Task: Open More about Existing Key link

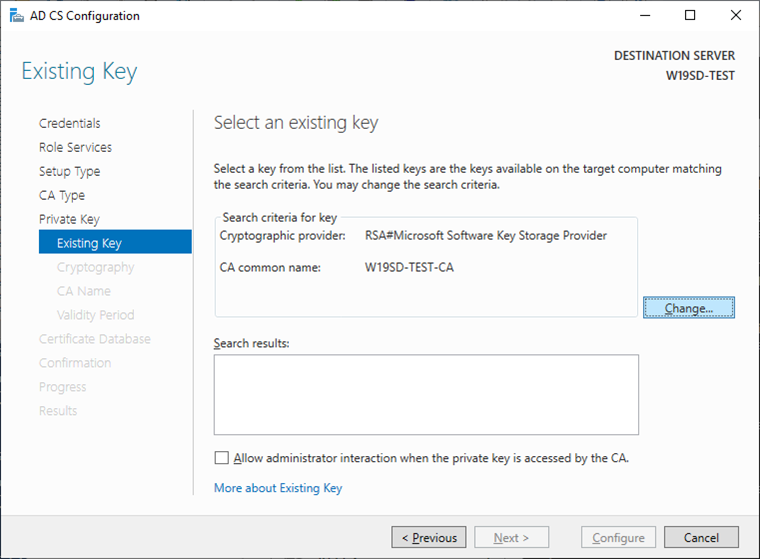Action: click(278, 488)
